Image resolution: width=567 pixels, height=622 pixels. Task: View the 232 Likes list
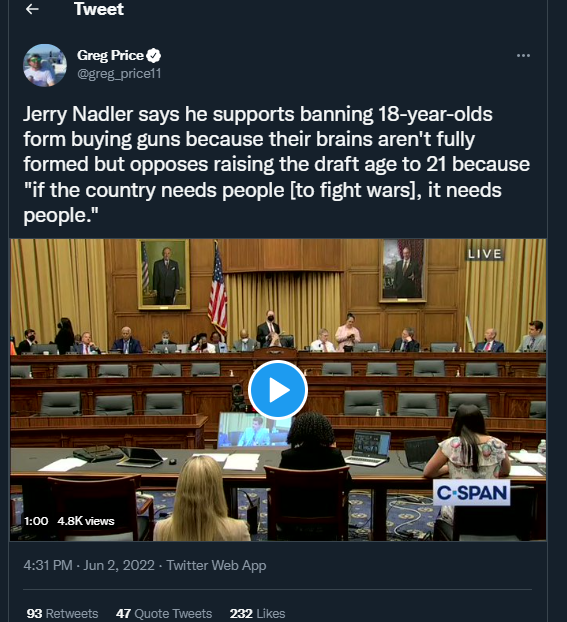(258, 613)
